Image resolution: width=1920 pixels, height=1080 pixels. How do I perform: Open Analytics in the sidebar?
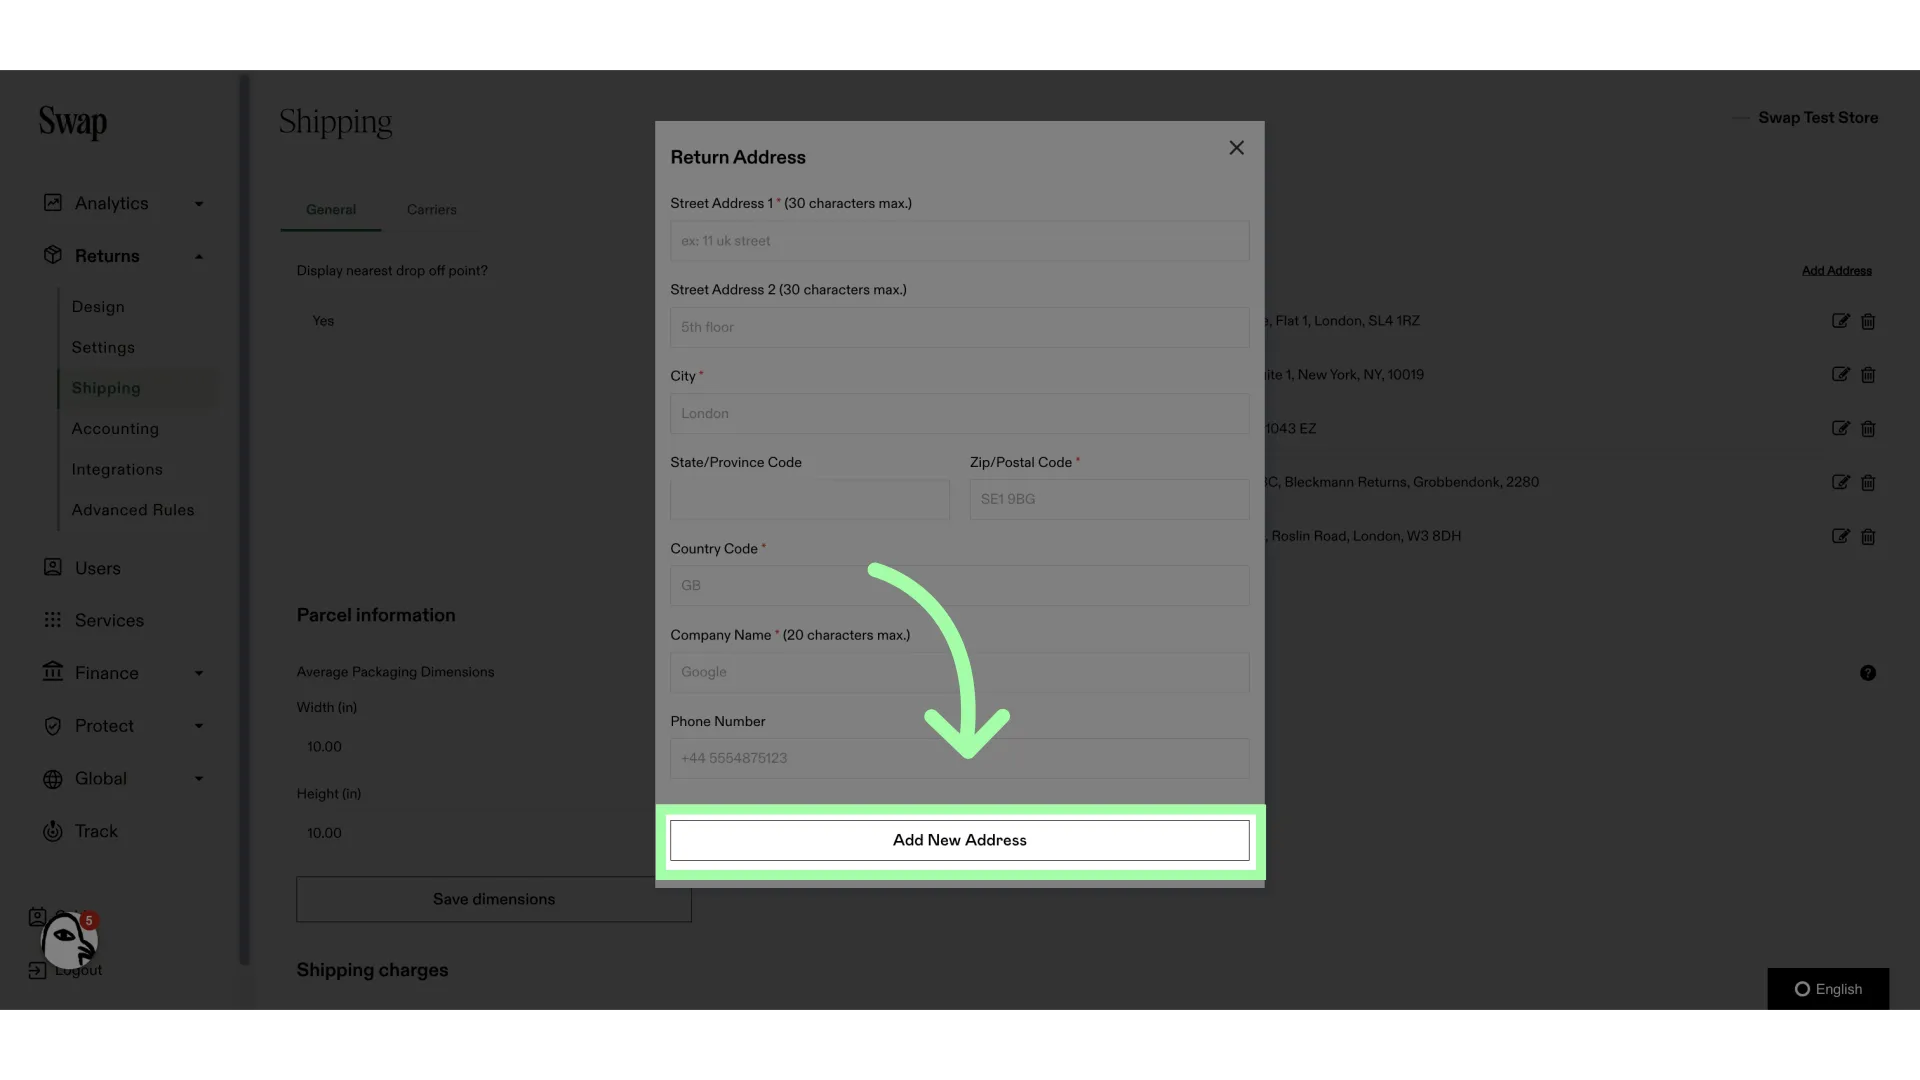111,203
